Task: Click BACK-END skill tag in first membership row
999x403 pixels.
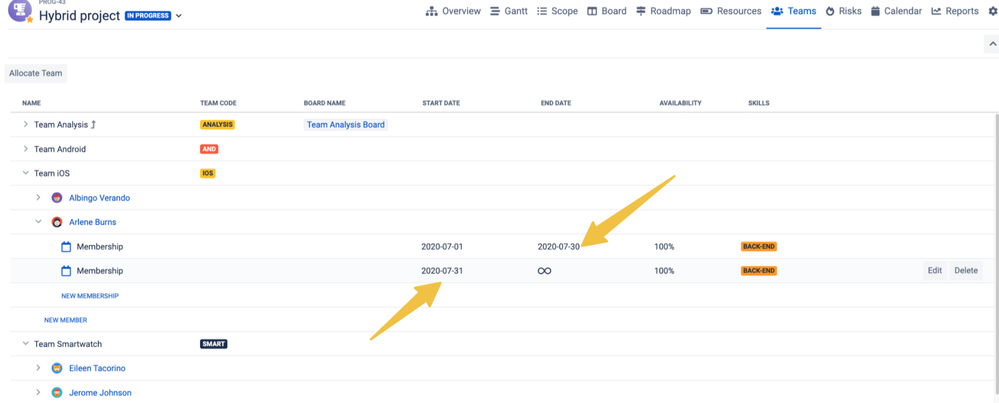Action: point(759,246)
